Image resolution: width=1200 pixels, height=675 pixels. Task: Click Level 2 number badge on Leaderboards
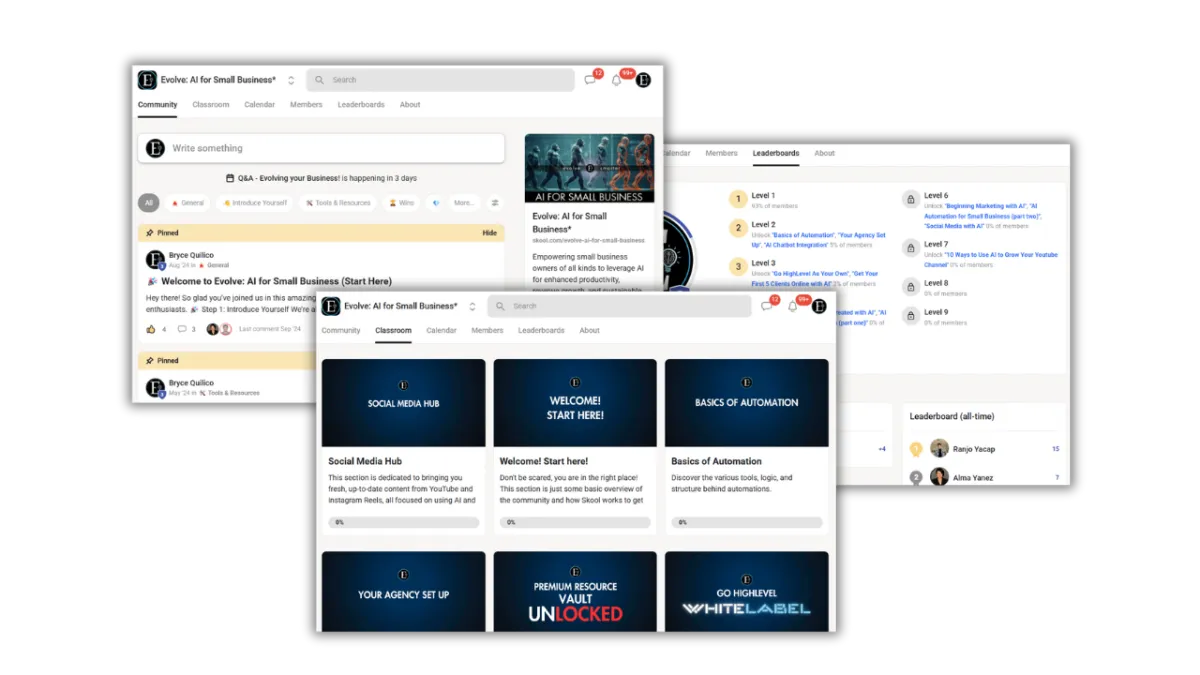pyautogui.click(x=738, y=229)
